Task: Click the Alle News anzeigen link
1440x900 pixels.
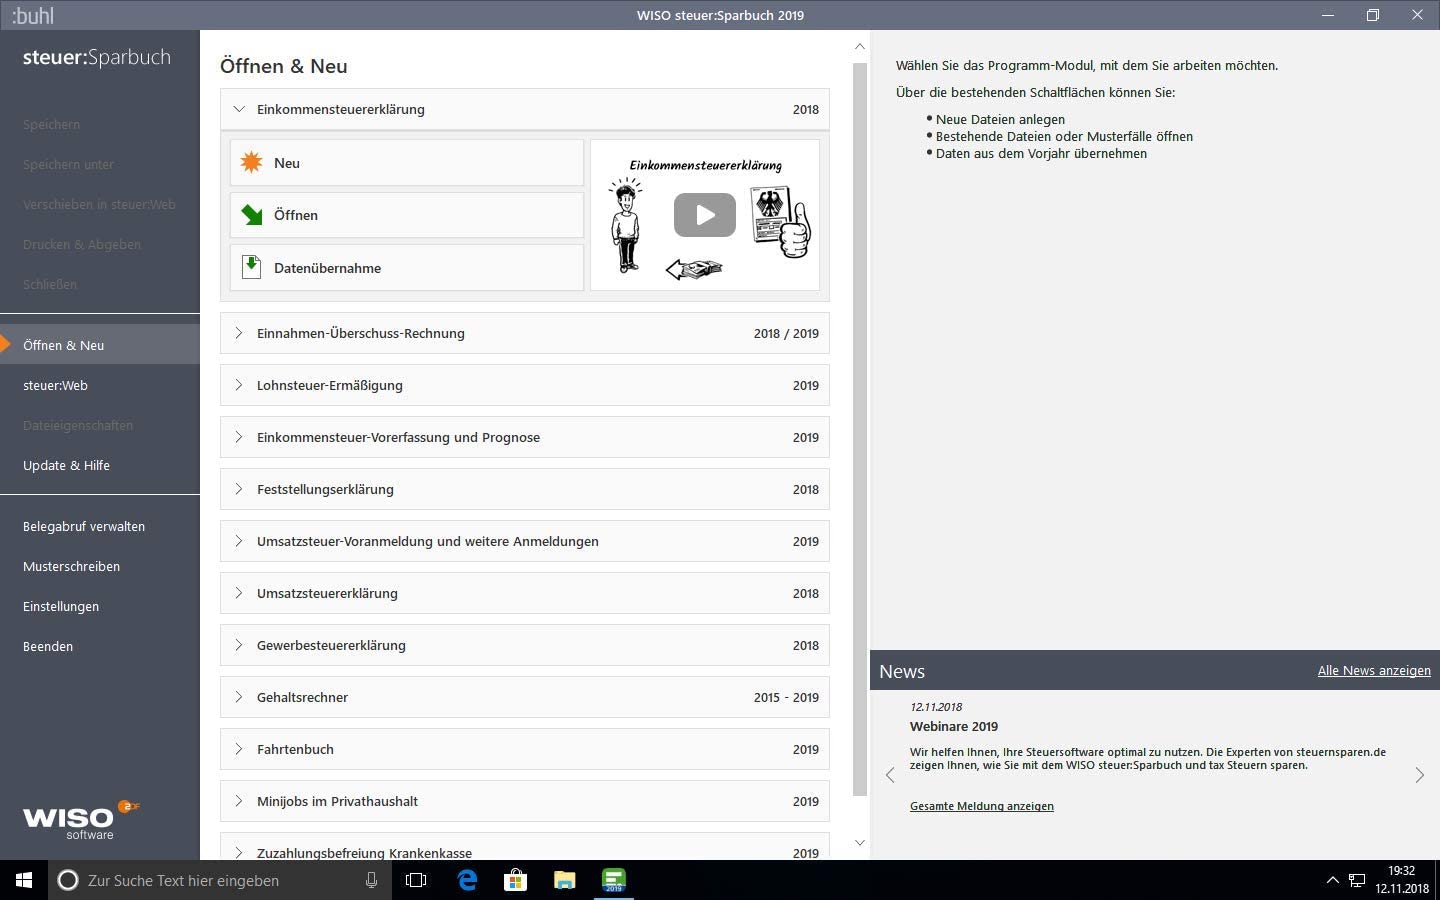Action: click(x=1373, y=671)
